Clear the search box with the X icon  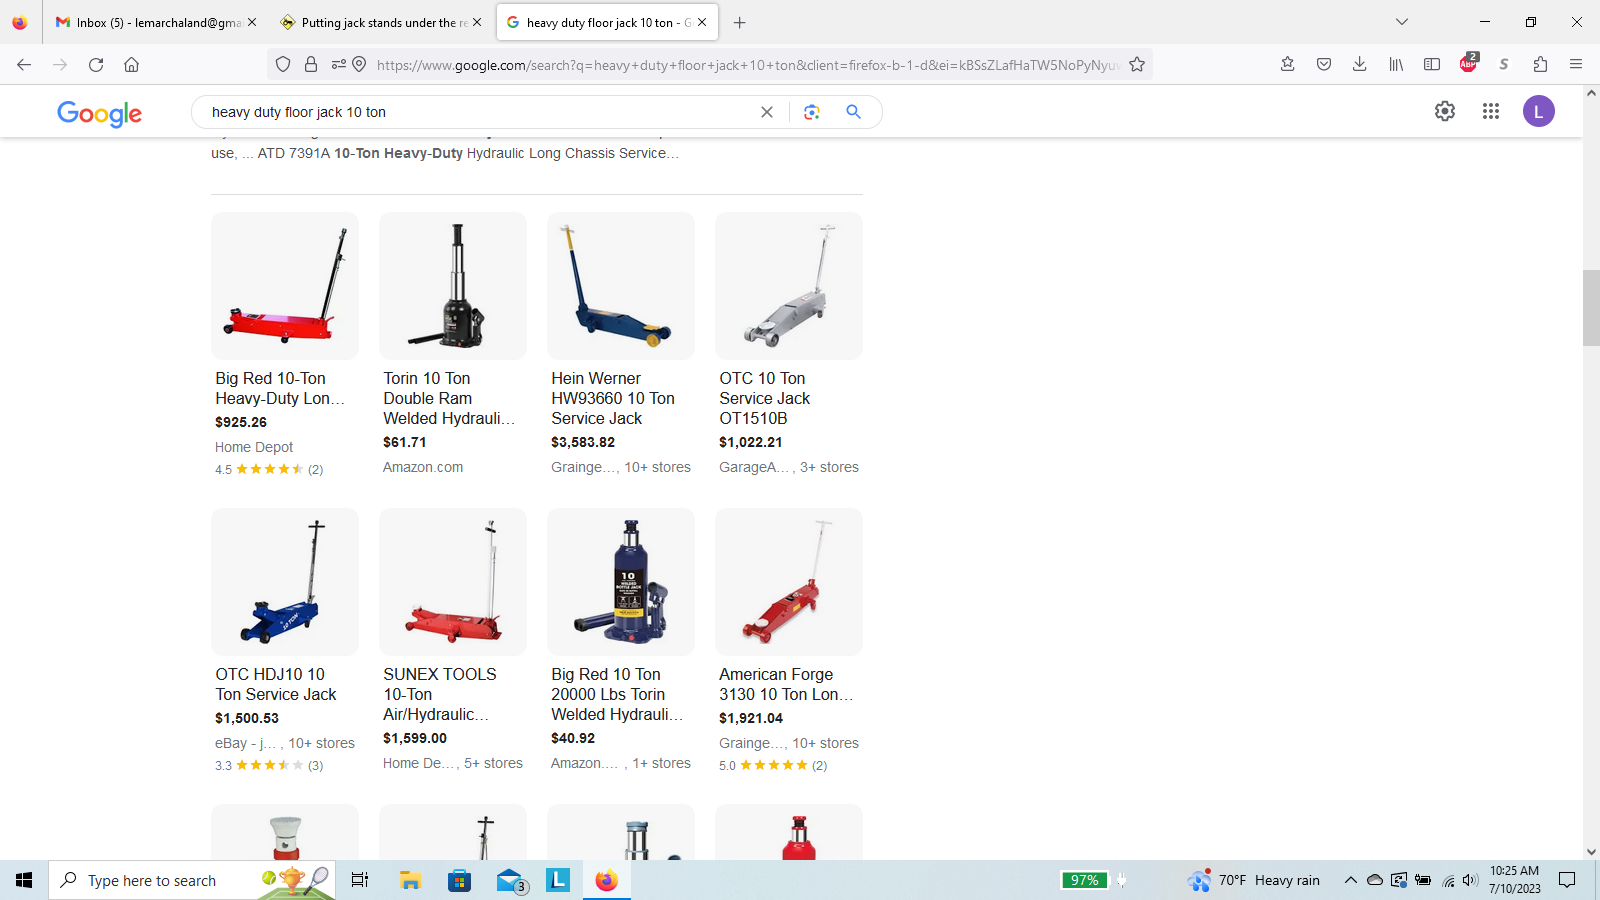pos(767,112)
